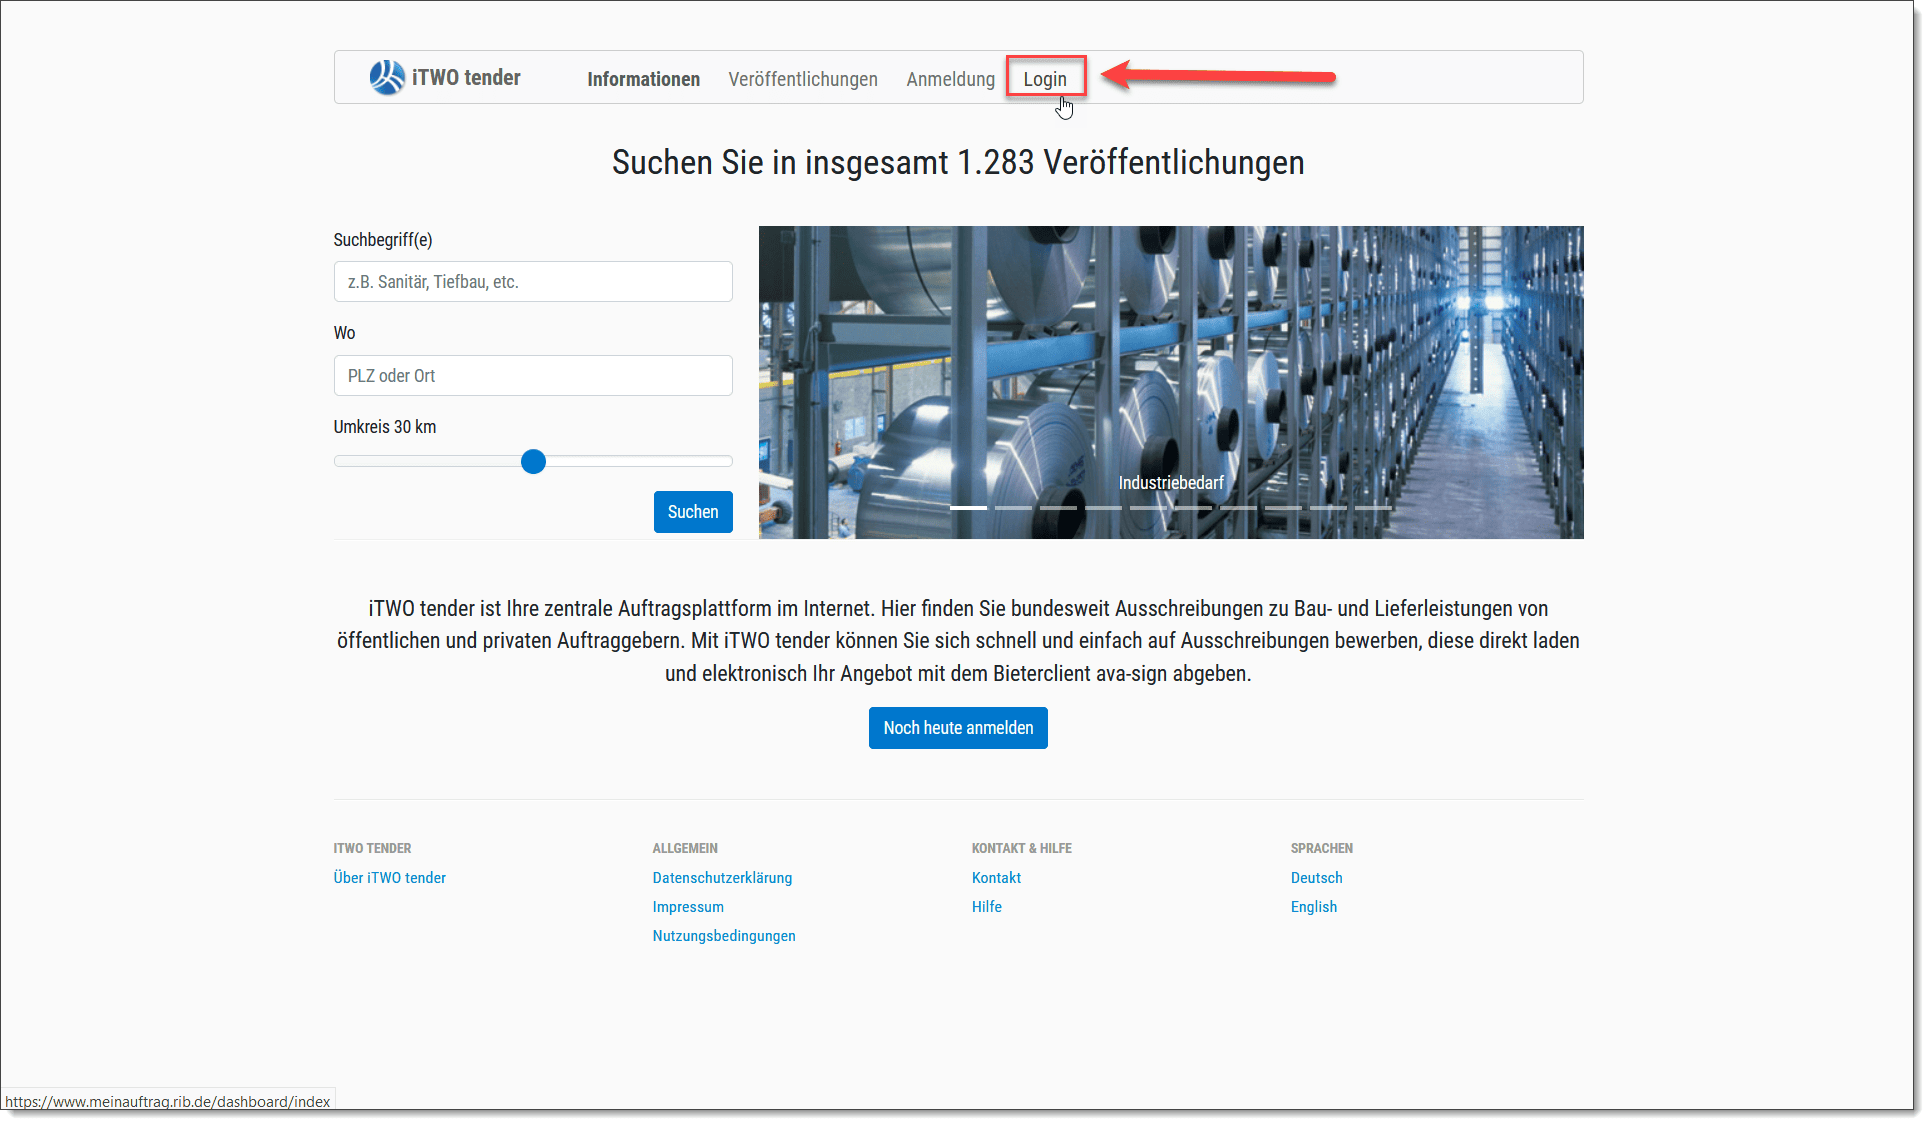This screenshot has height=1125, width=1929.
Task: Click Noch heute anmelden button
Action: pos(958,728)
